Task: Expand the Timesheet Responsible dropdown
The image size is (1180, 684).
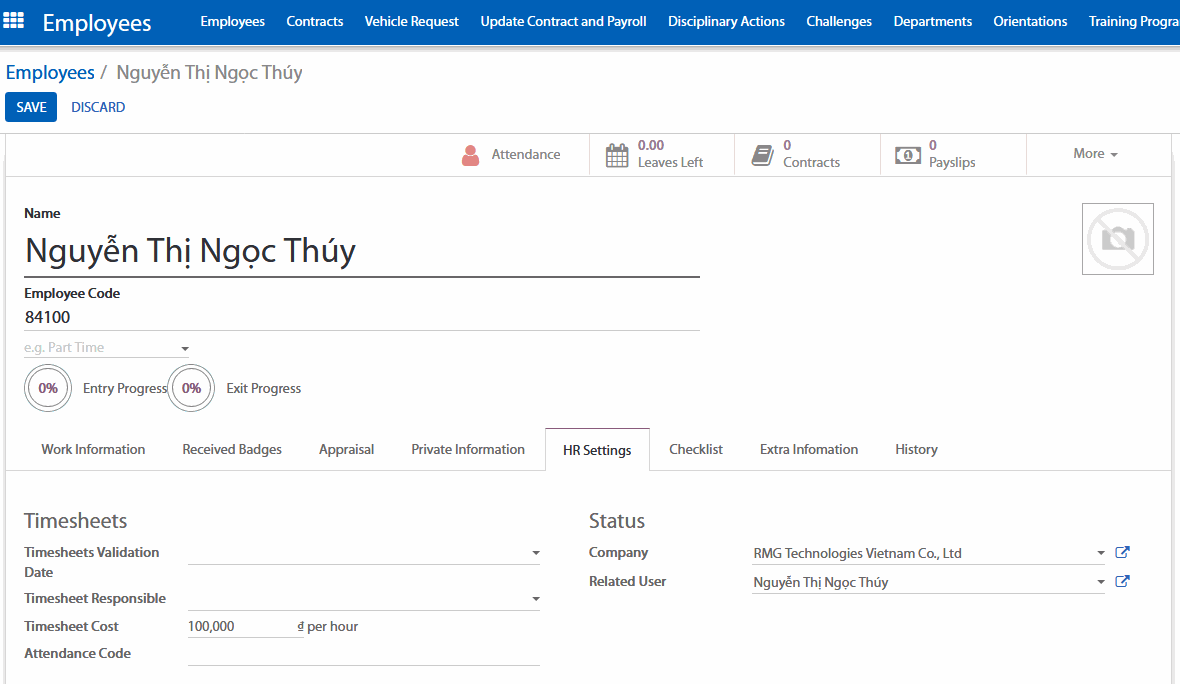Action: tap(535, 599)
